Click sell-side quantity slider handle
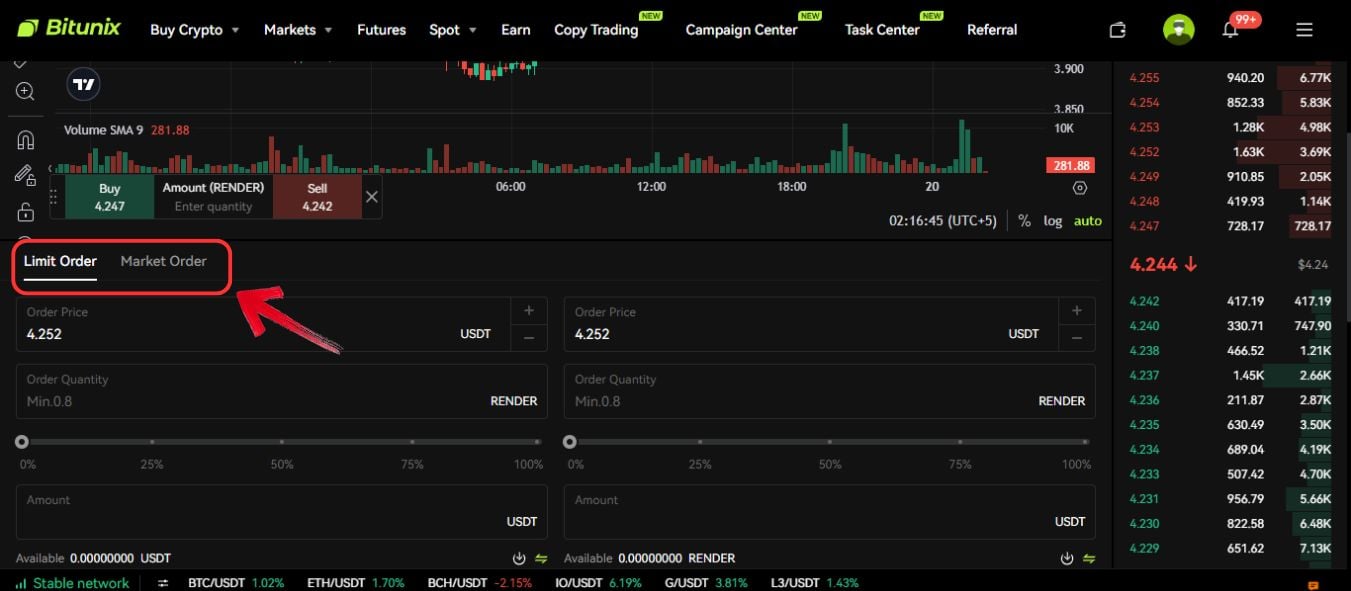Screen dimensions: 1351x591 [x=570, y=442]
